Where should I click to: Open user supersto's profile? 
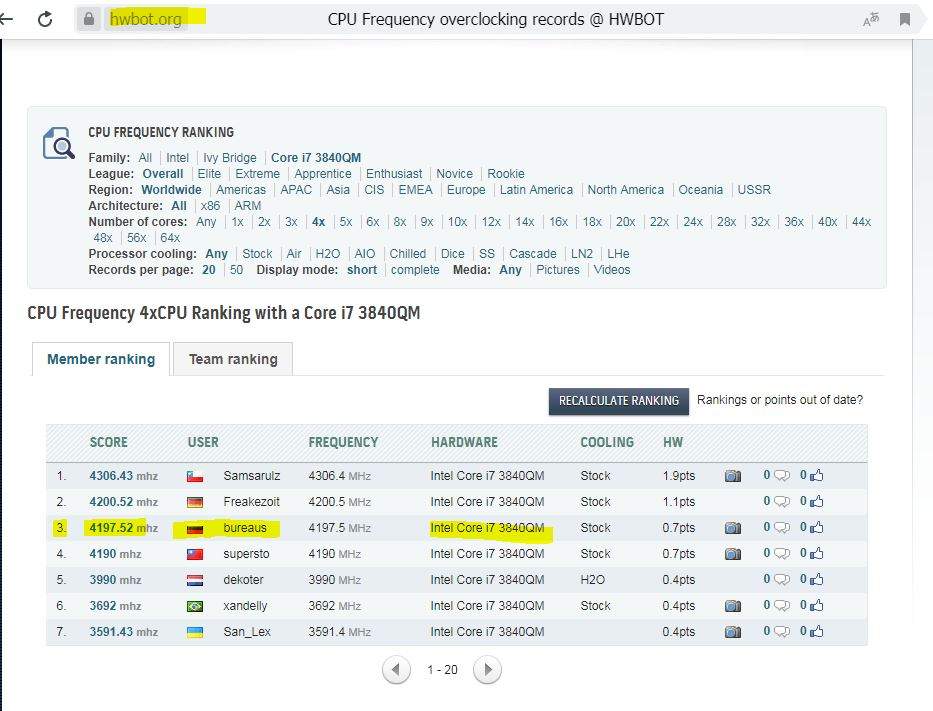(x=246, y=554)
